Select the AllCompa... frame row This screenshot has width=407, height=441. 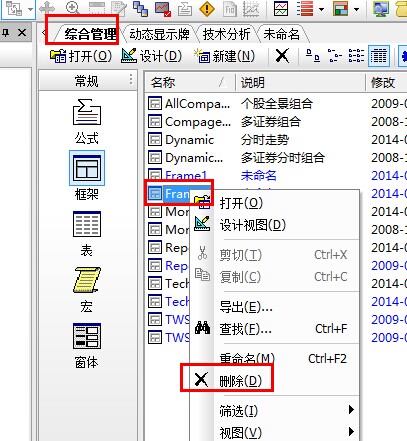click(x=277, y=104)
